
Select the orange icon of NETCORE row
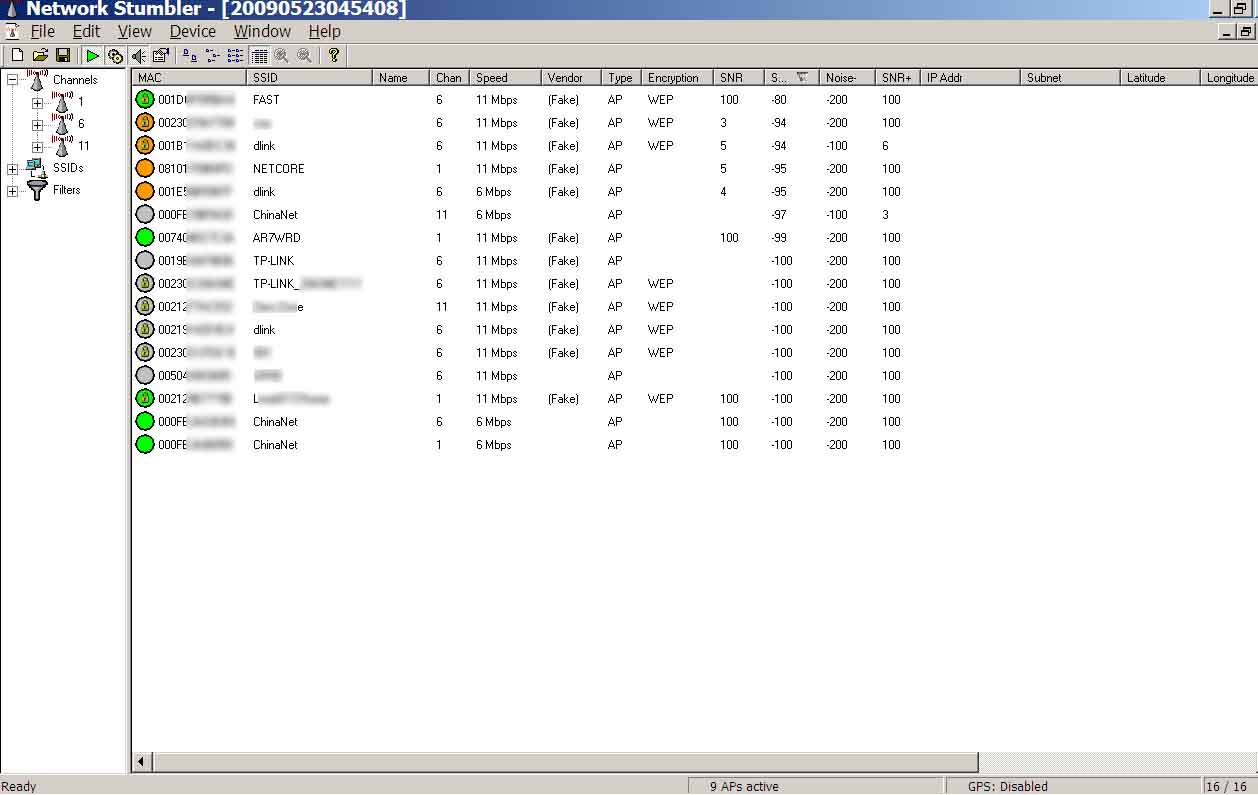pos(145,168)
